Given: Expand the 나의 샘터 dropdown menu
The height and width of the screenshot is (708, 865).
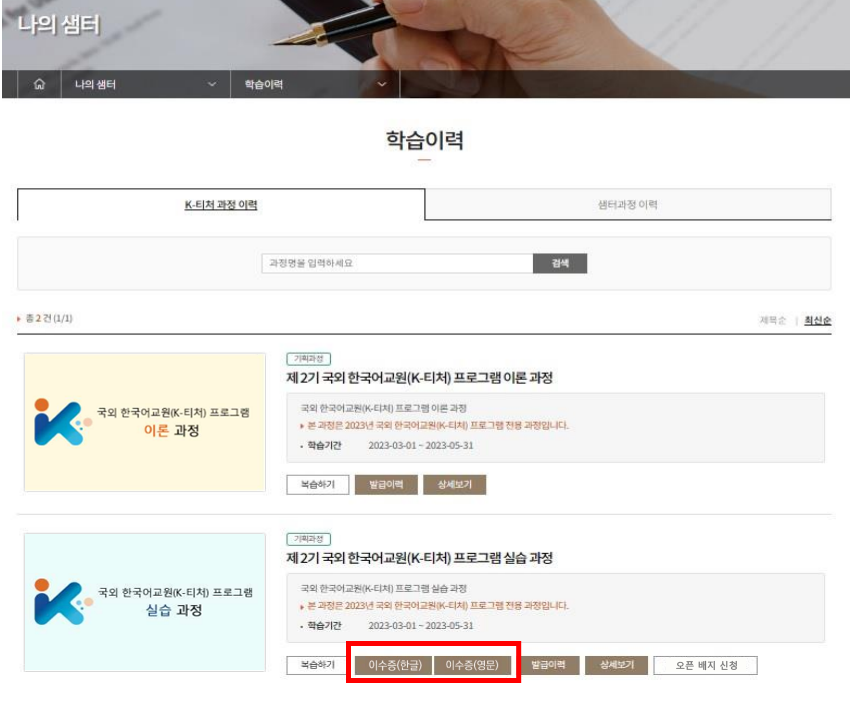Looking at the screenshot, I should coord(146,84).
